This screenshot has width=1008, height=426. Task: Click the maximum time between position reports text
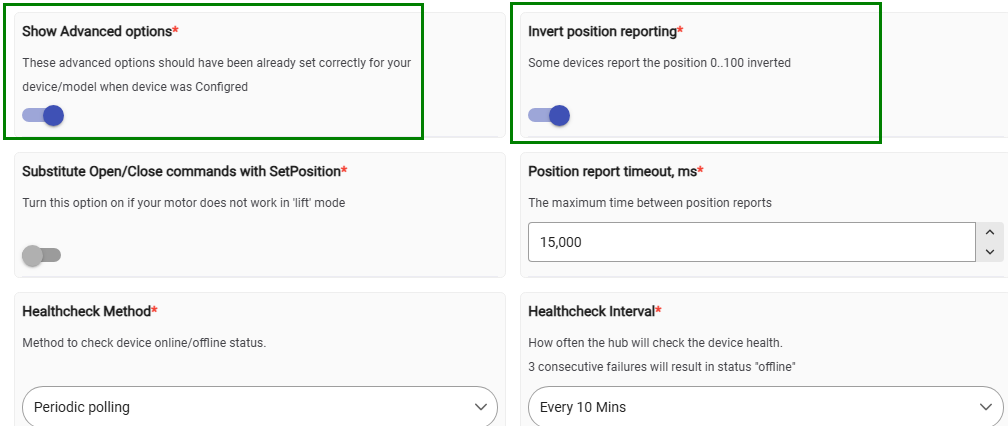(x=650, y=203)
